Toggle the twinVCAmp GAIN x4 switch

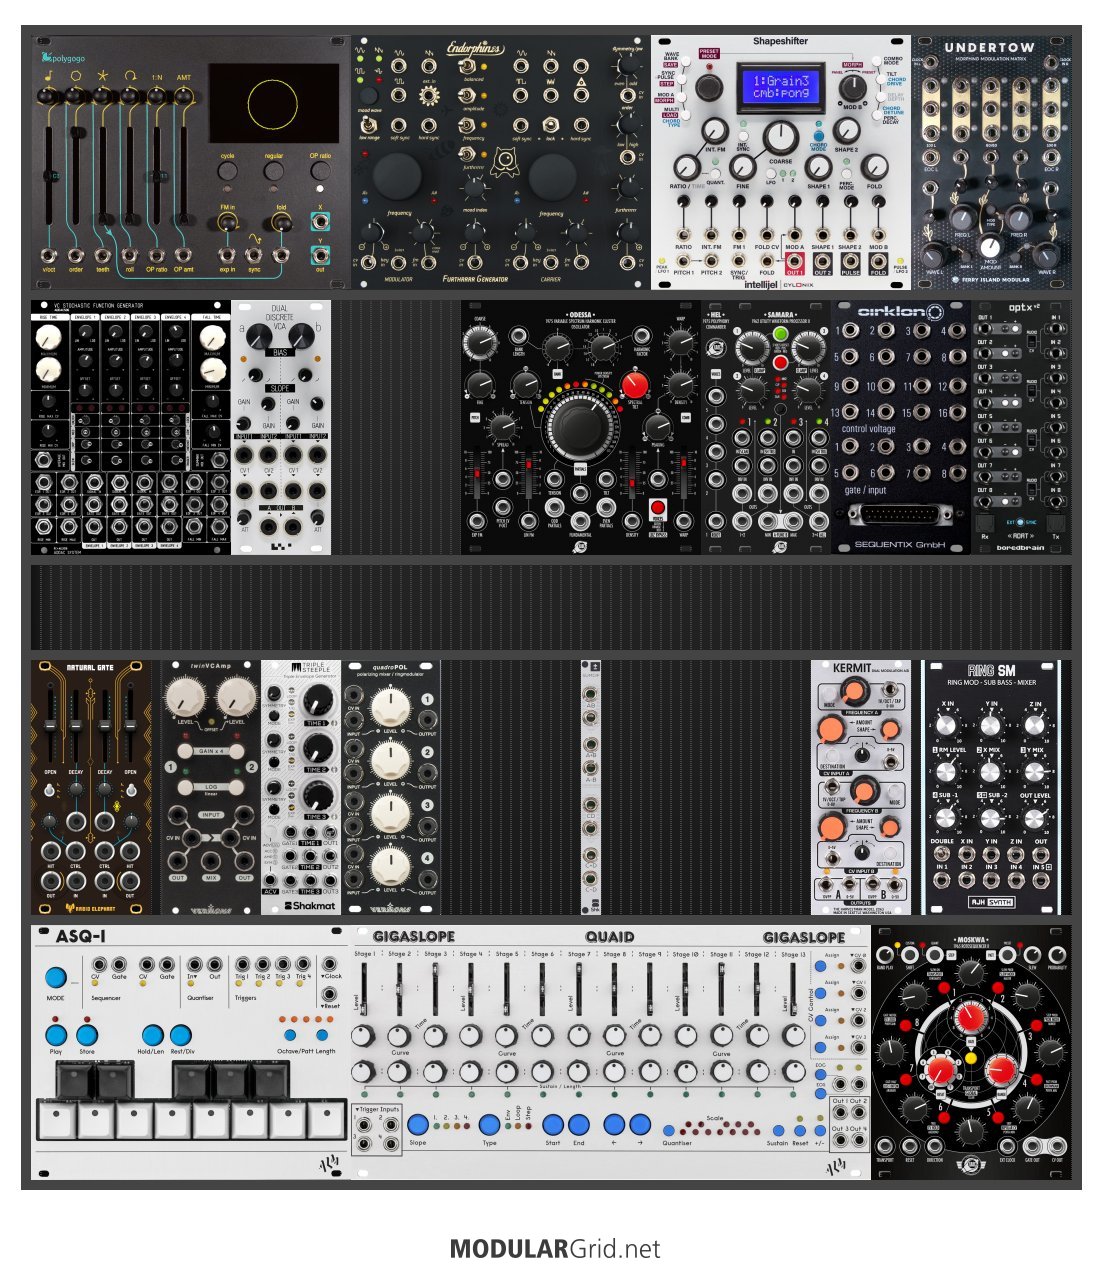tap(211, 751)
